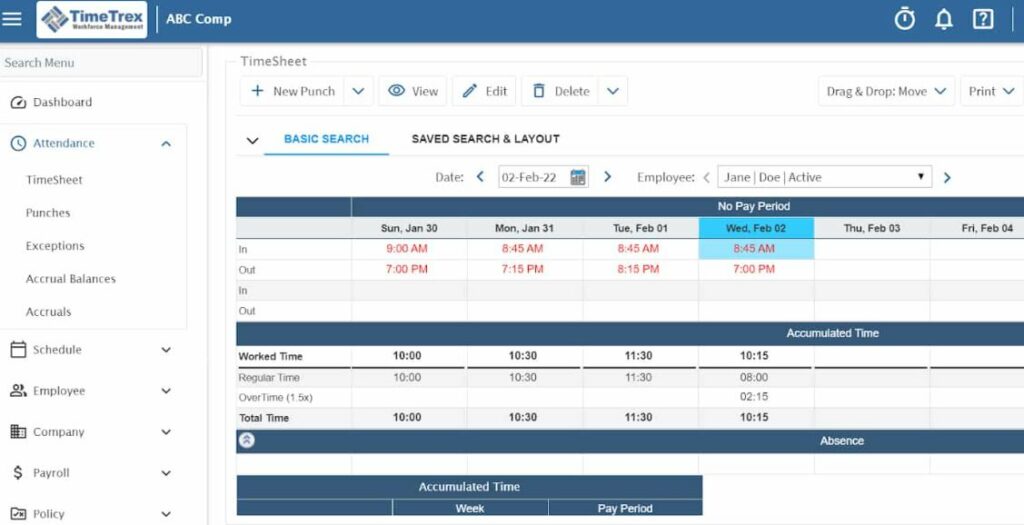Viewport: 1024px width, 525px height.
Task: Click the Schedule calendar icon
Action: (x=18, y=349)
